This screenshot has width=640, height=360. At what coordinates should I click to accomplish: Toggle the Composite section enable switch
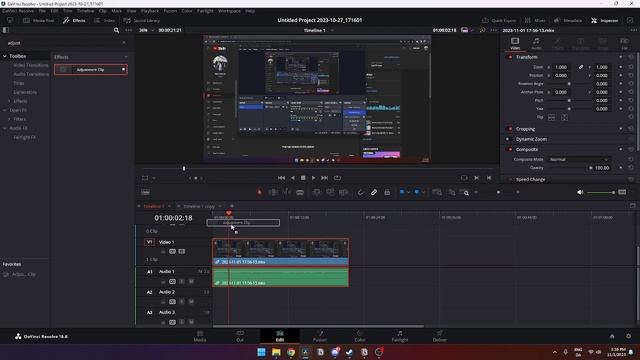[510, 149]
